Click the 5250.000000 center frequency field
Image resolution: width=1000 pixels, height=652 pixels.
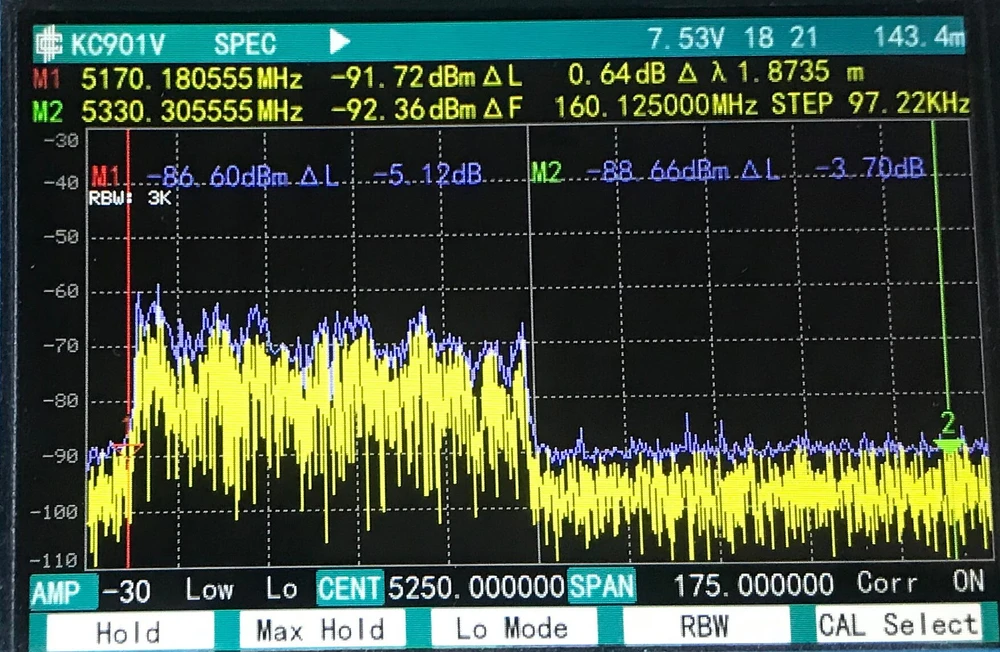click(x=475, y=587)
